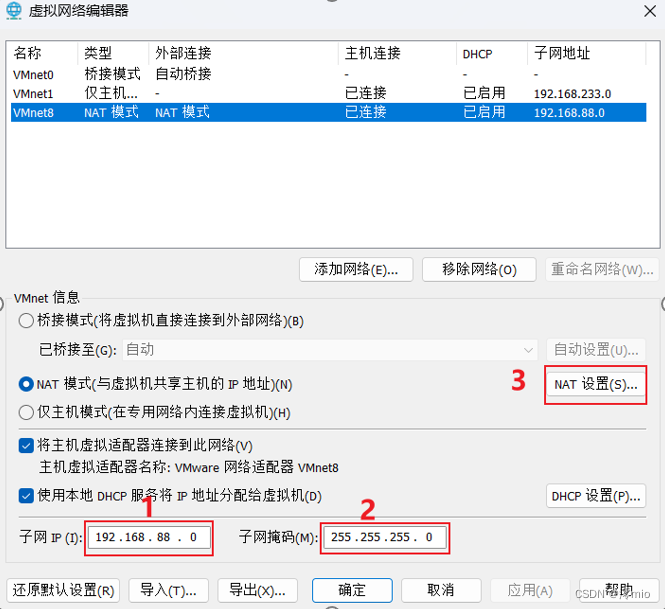Viewport: 665px width, 609px height.
Task: Click 桥接模式 type cell of VMnet0
Action: pos(112,74)
